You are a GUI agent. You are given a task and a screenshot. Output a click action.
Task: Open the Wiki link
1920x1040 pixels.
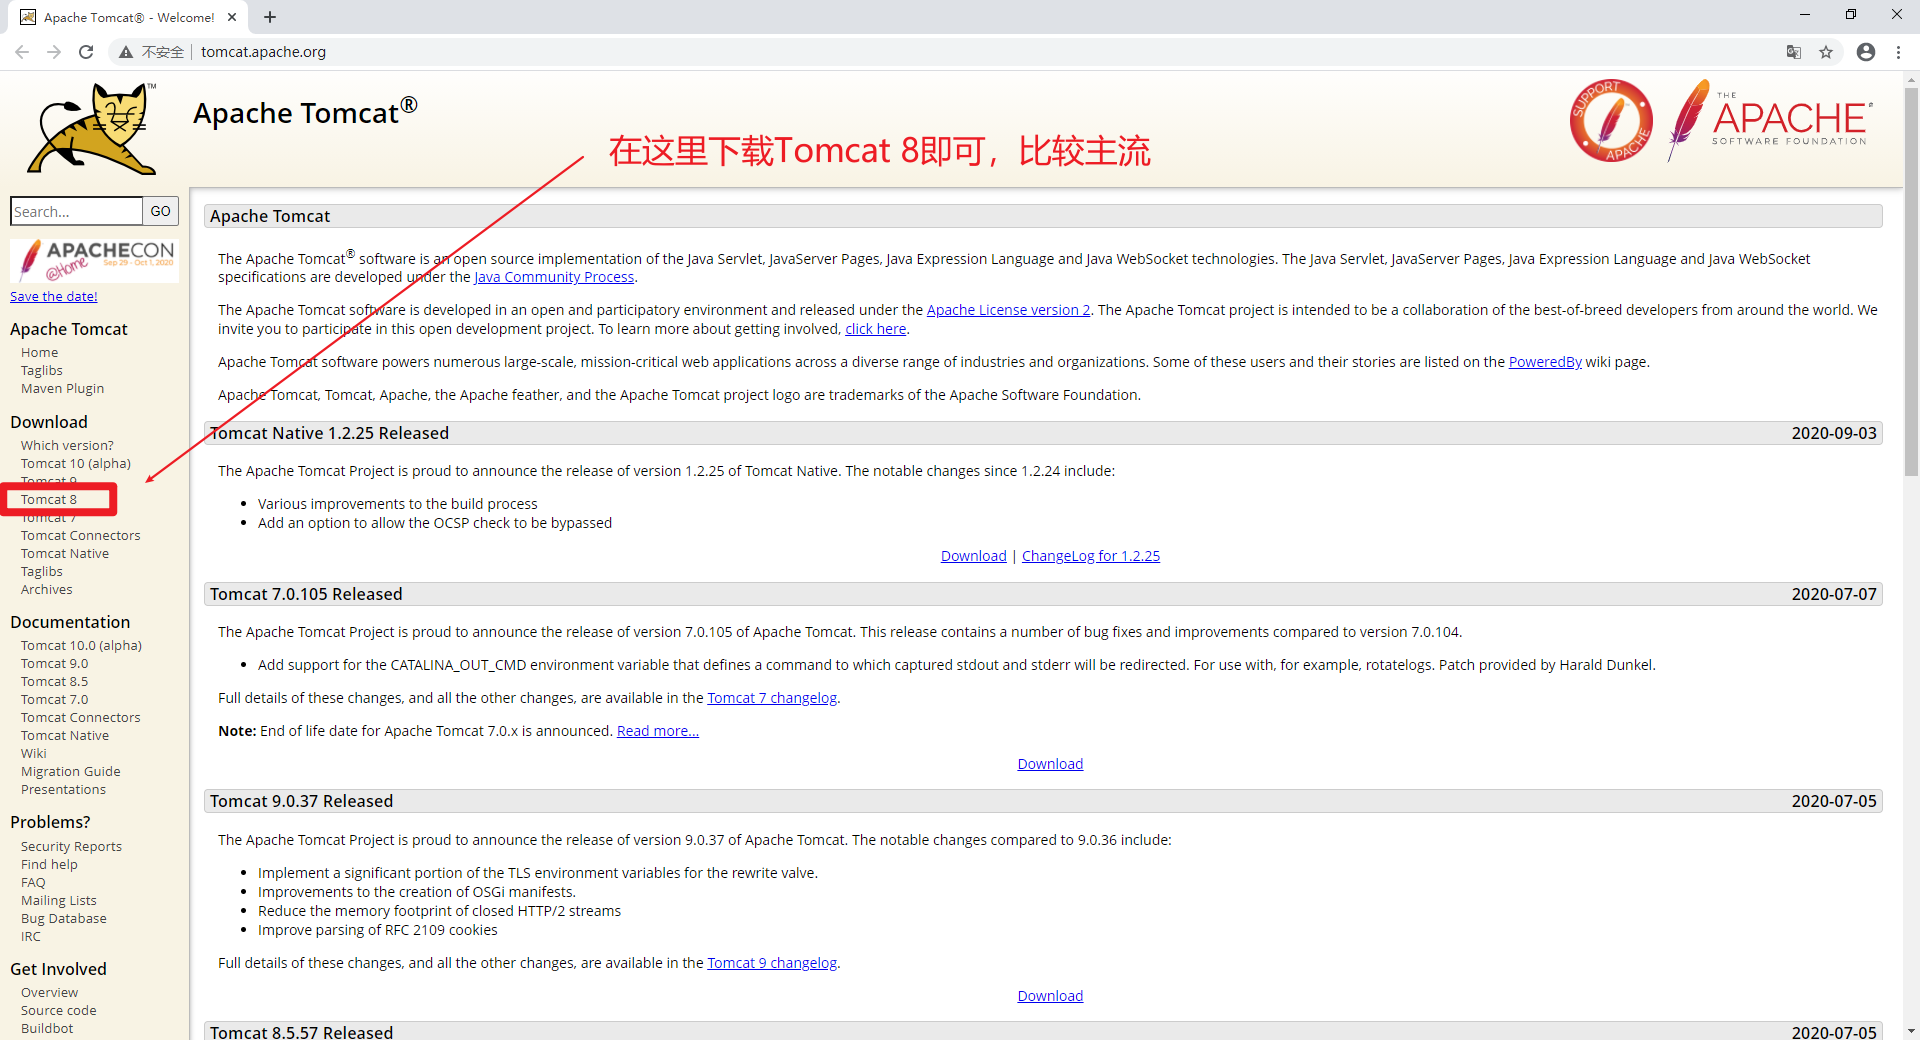(33, 753)
